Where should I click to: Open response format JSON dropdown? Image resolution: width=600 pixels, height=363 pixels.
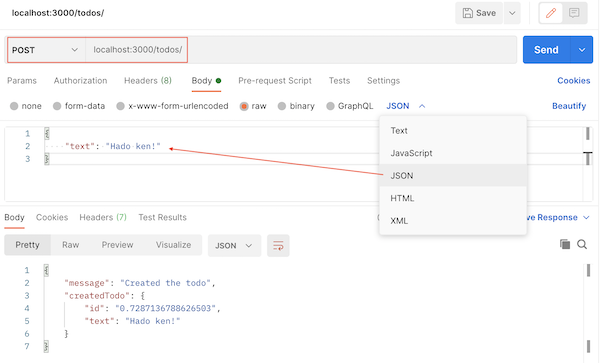pos(234,246)
